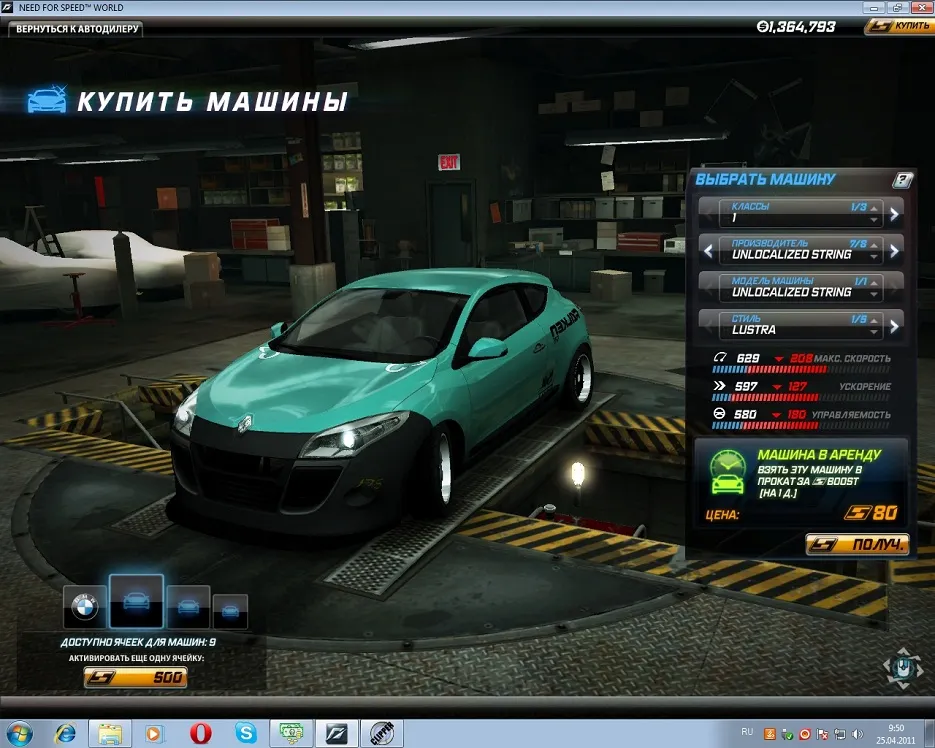The image size is (935, 748).
Task: Open Opera browser from taskbar
Action: tap(200, 733)
